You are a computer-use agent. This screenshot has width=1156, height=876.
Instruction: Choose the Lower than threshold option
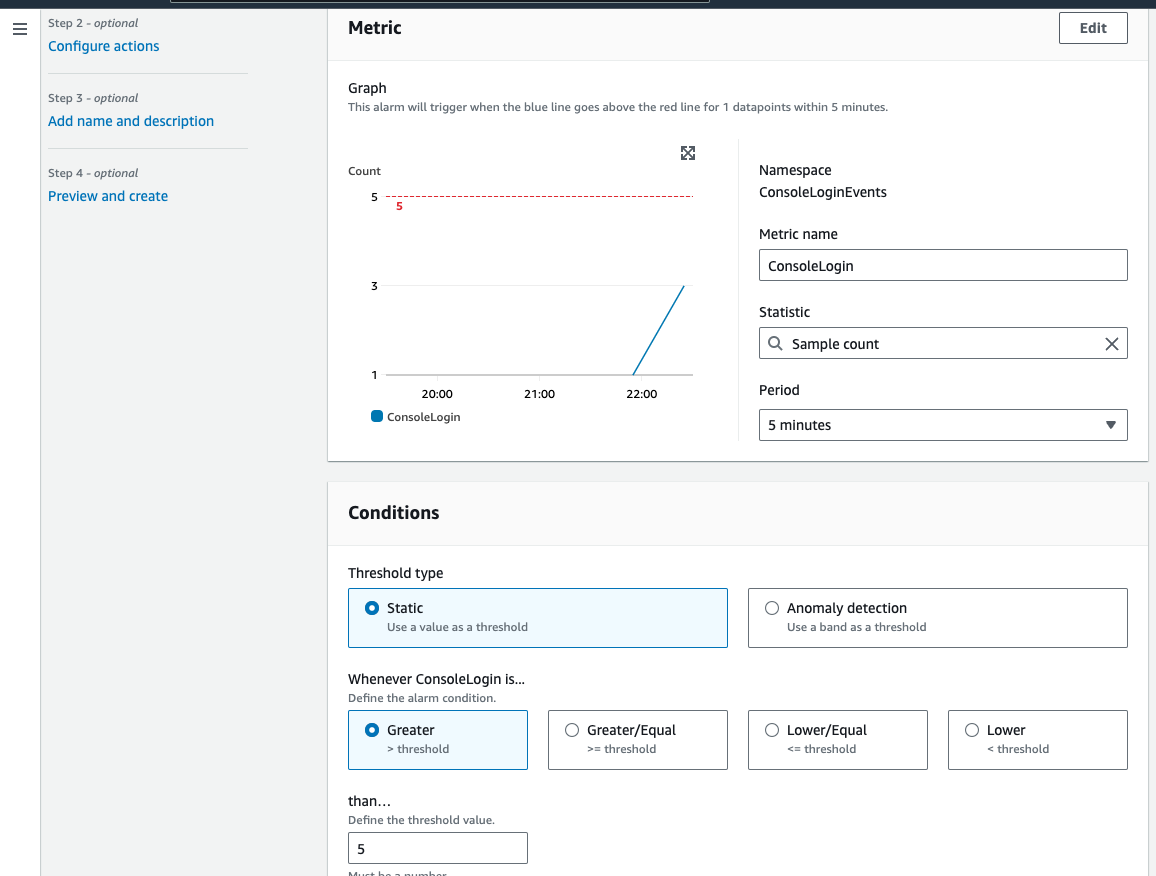972,730
